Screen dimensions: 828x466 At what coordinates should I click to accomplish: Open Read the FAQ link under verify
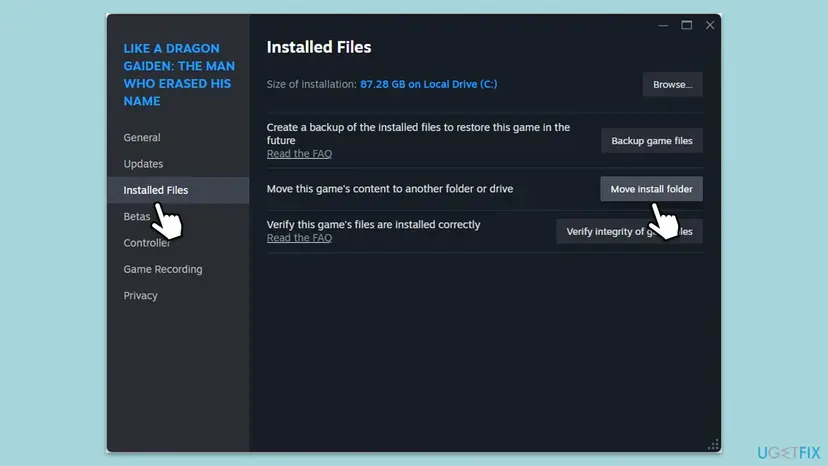pyautogui.click(x=299, y=238)
